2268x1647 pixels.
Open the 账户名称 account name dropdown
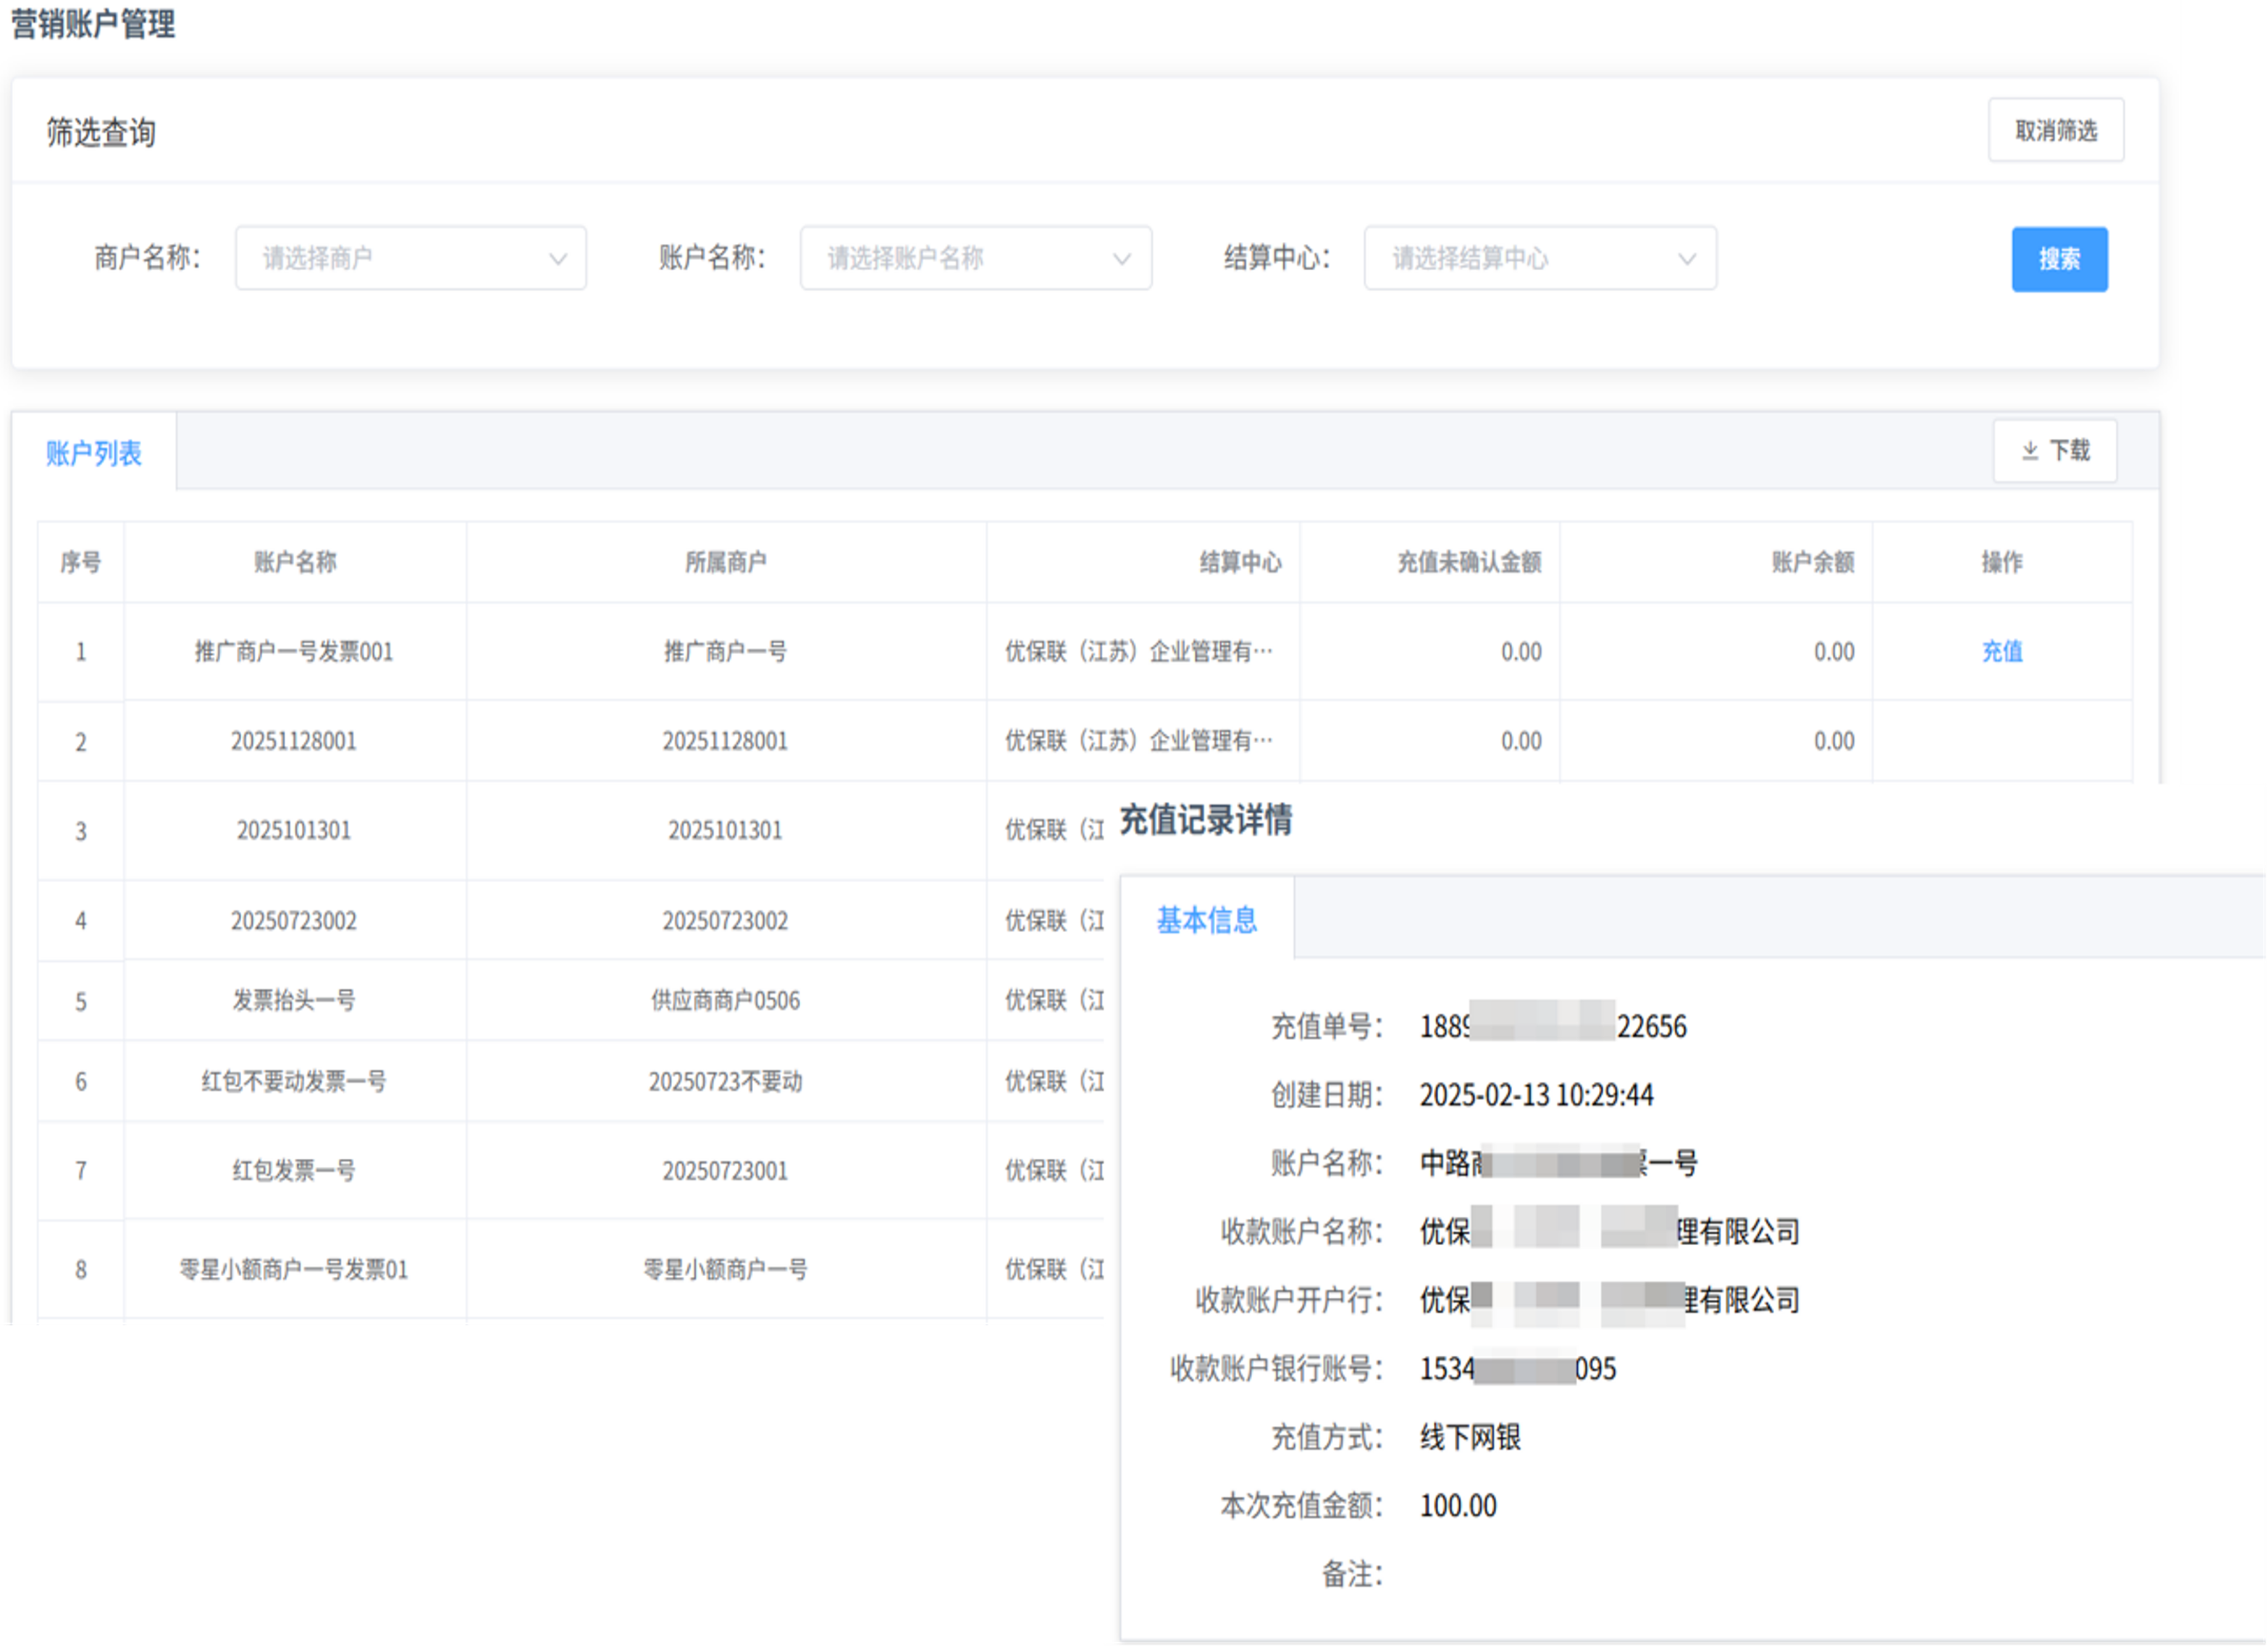pos(975,258)
